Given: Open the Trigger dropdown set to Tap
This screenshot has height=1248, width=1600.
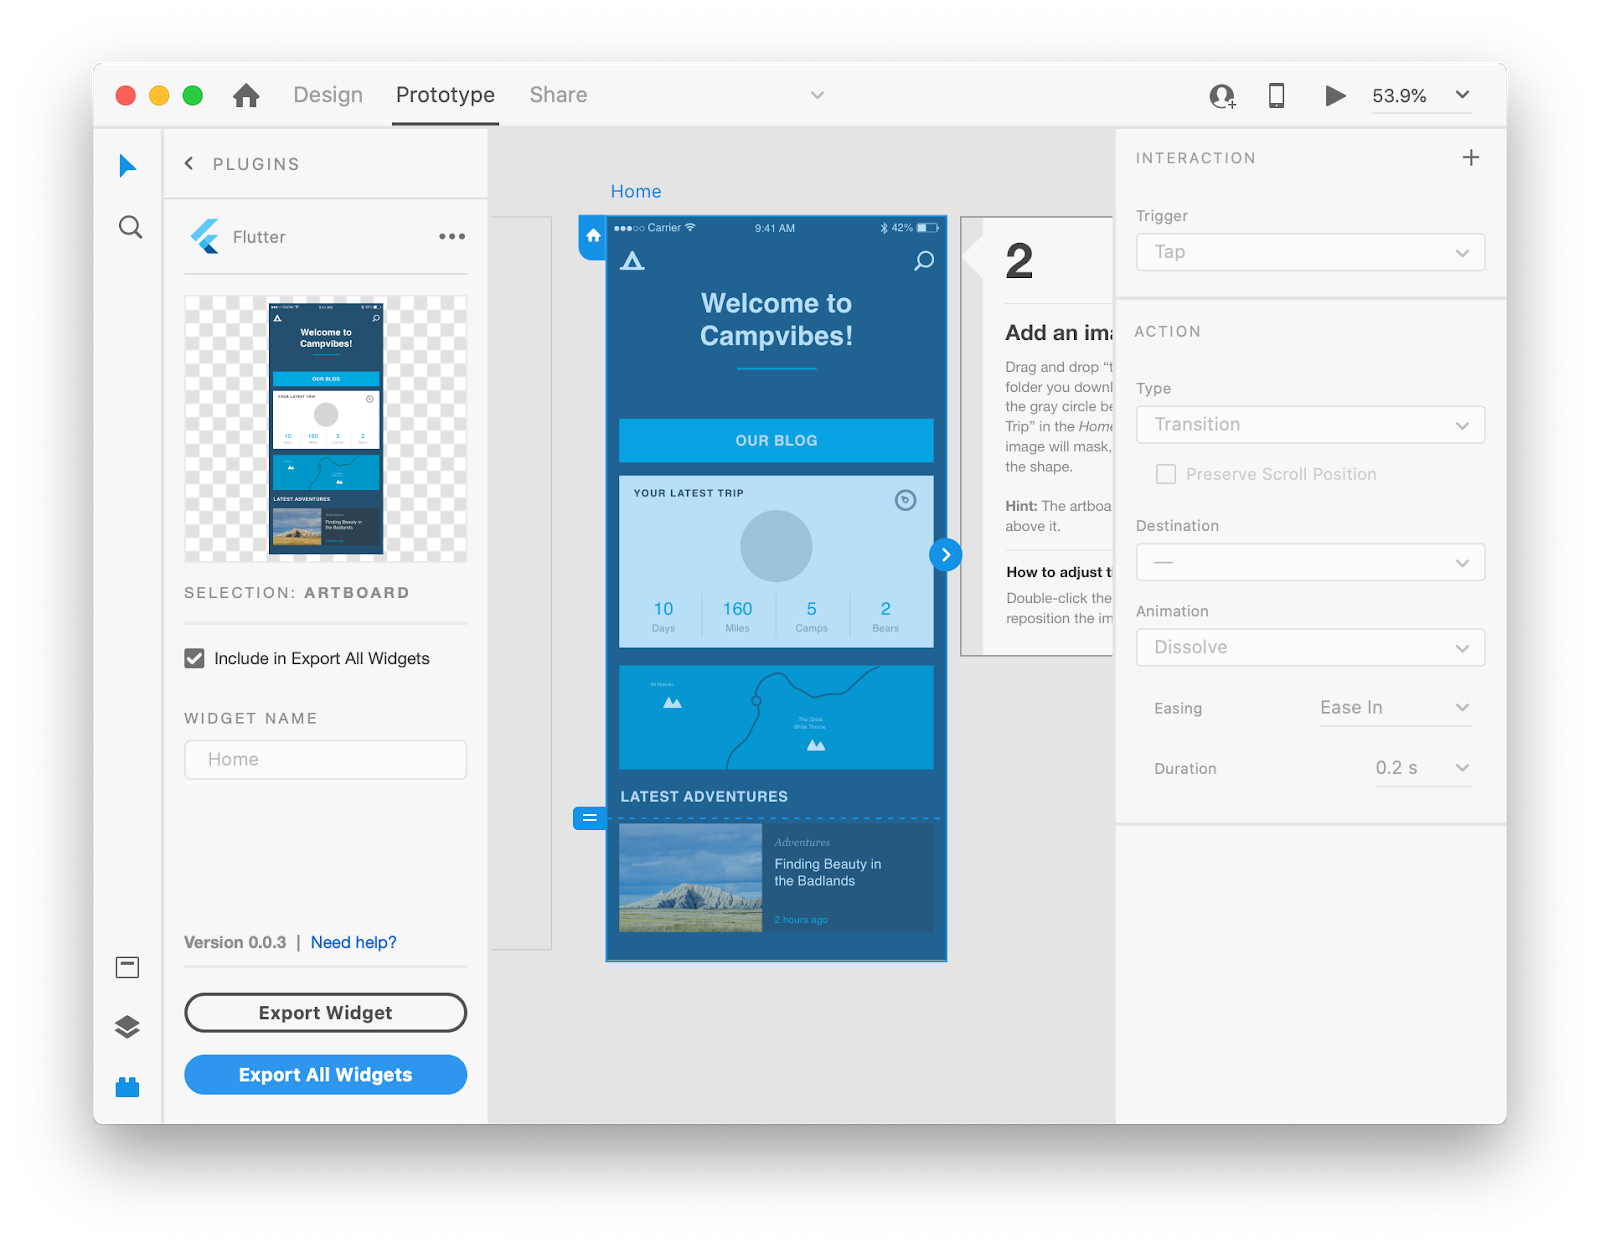Looking at the screenshot, I should [x=1310, y=252].
